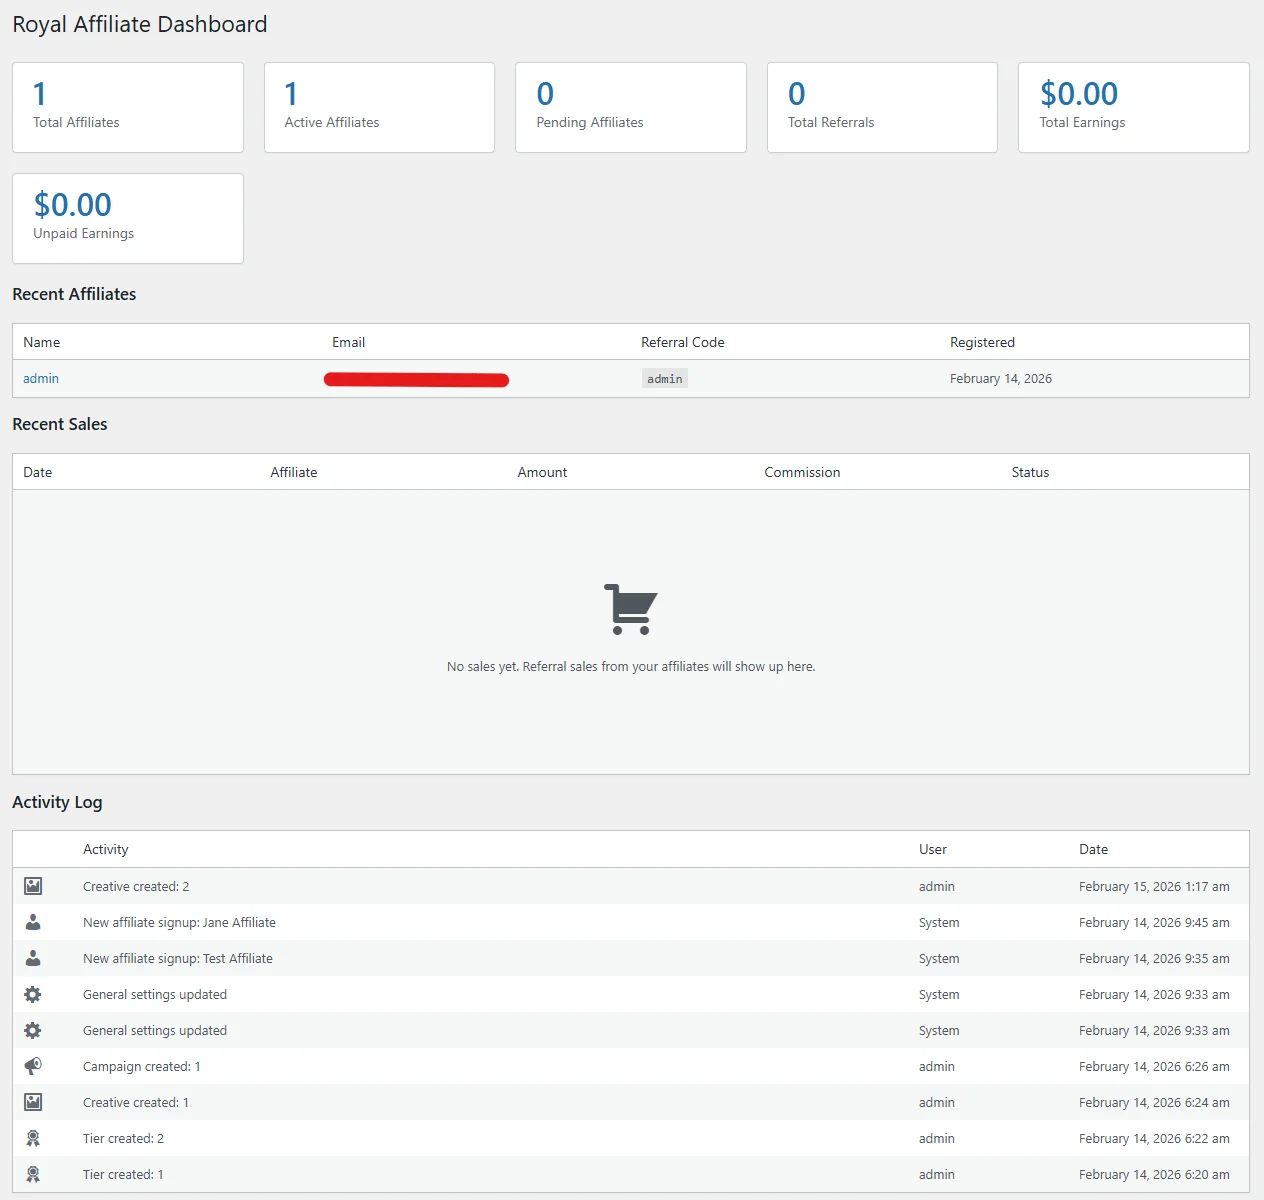Screen dimensions: 1264x1200
Task: Click the Creative created: 2 image icon
Action: [x=33, y=886]
